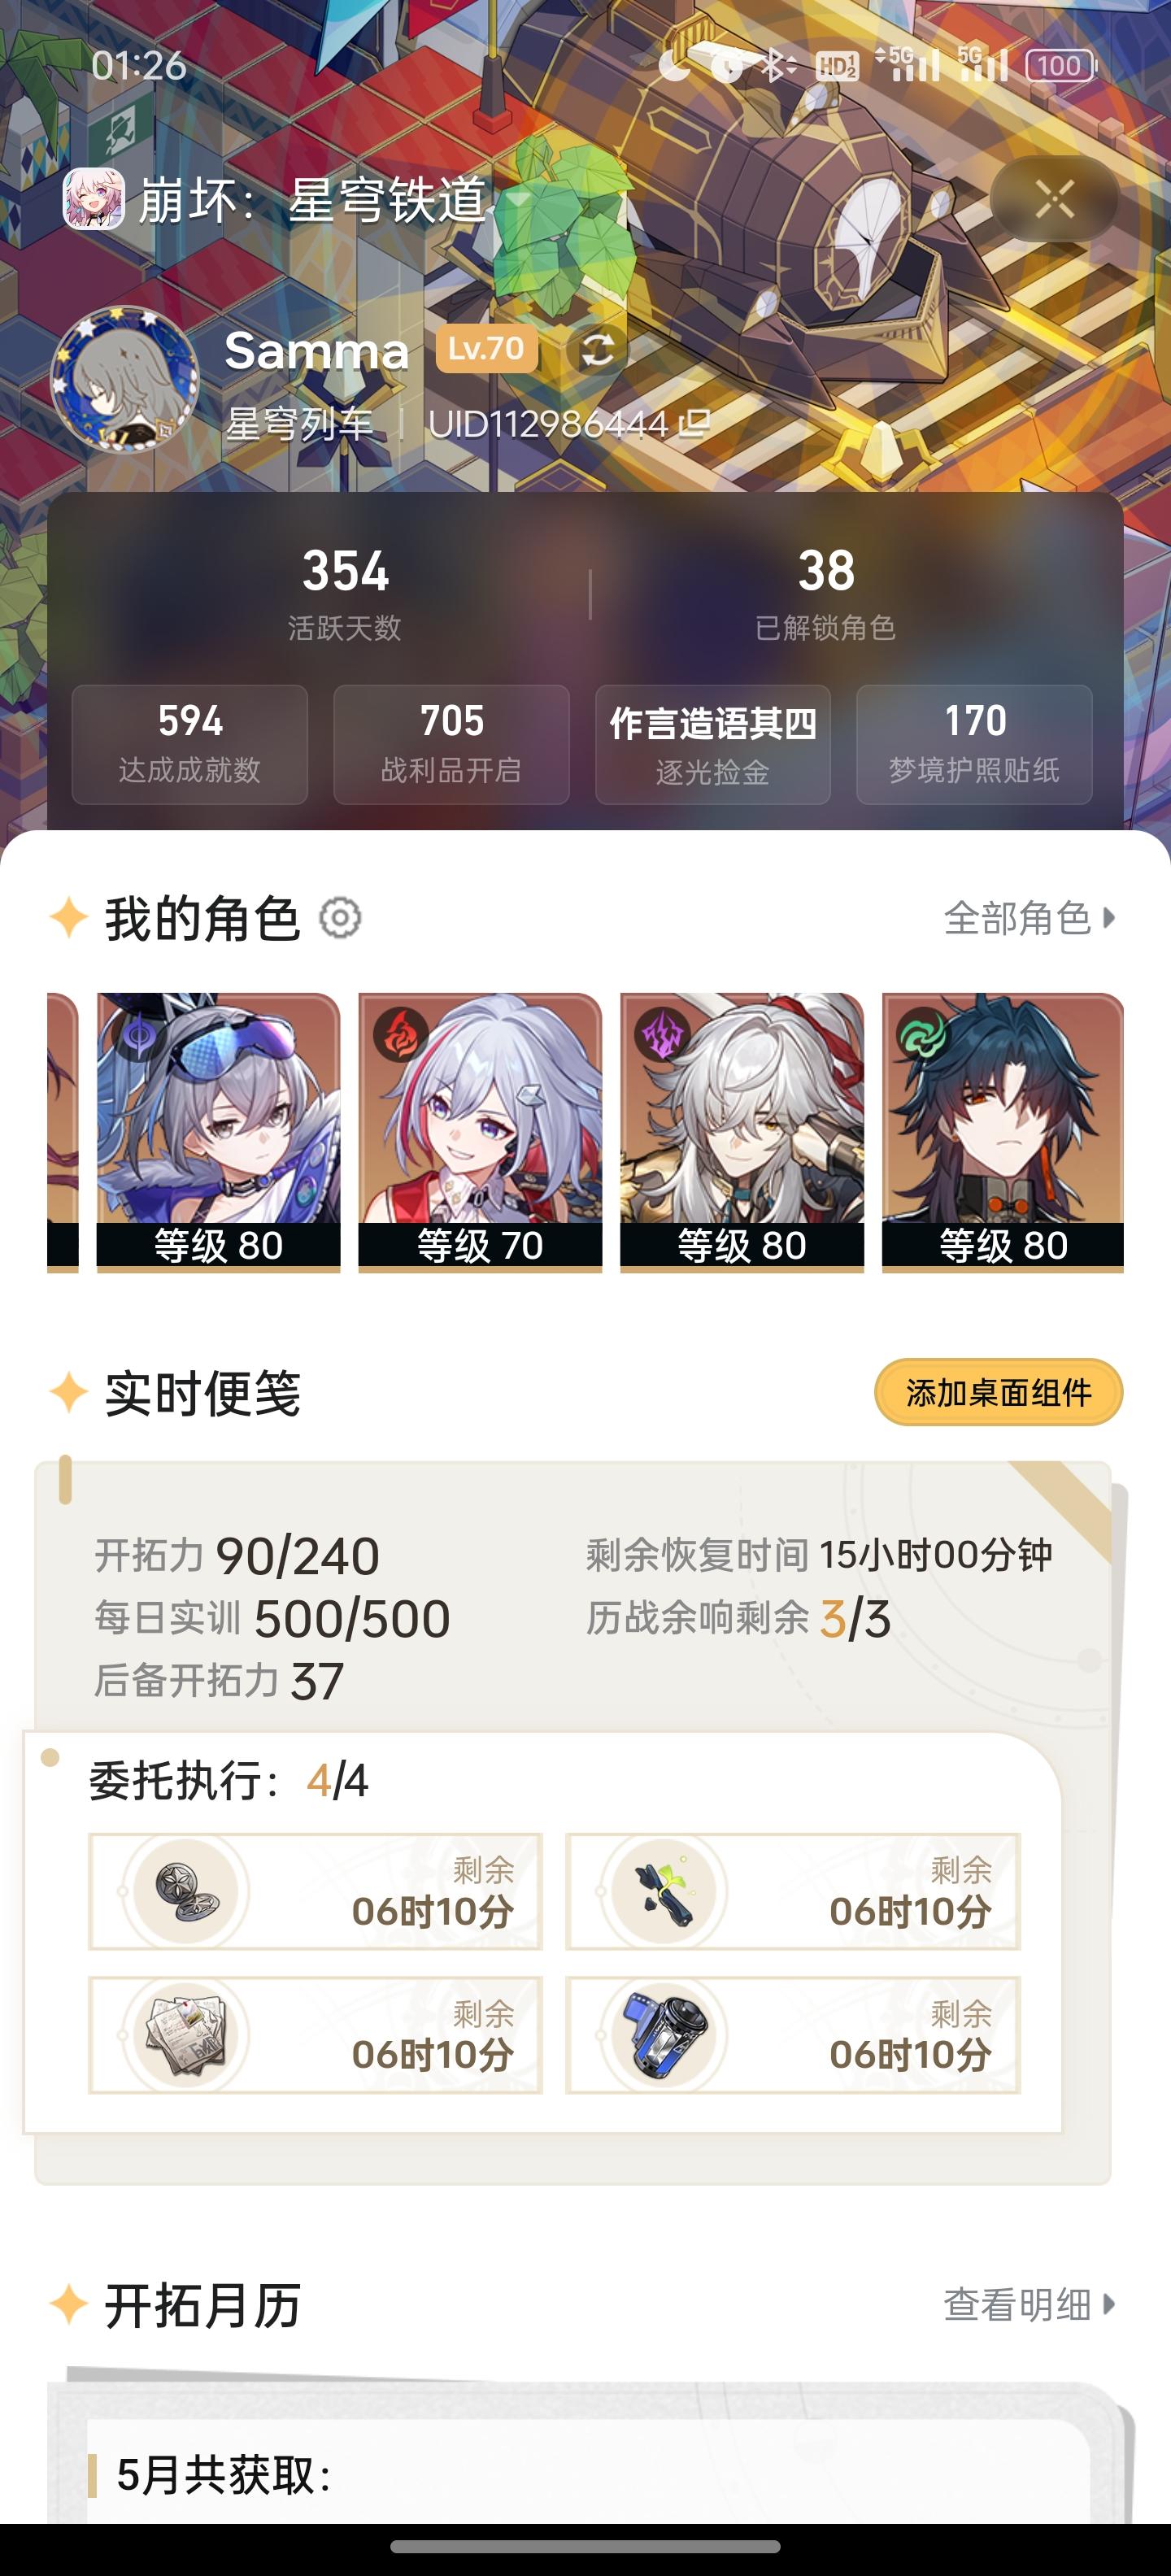Expand 全部角色 to view all characters
This screenshot has width=1171, height=2576.
click(1029, 918)
